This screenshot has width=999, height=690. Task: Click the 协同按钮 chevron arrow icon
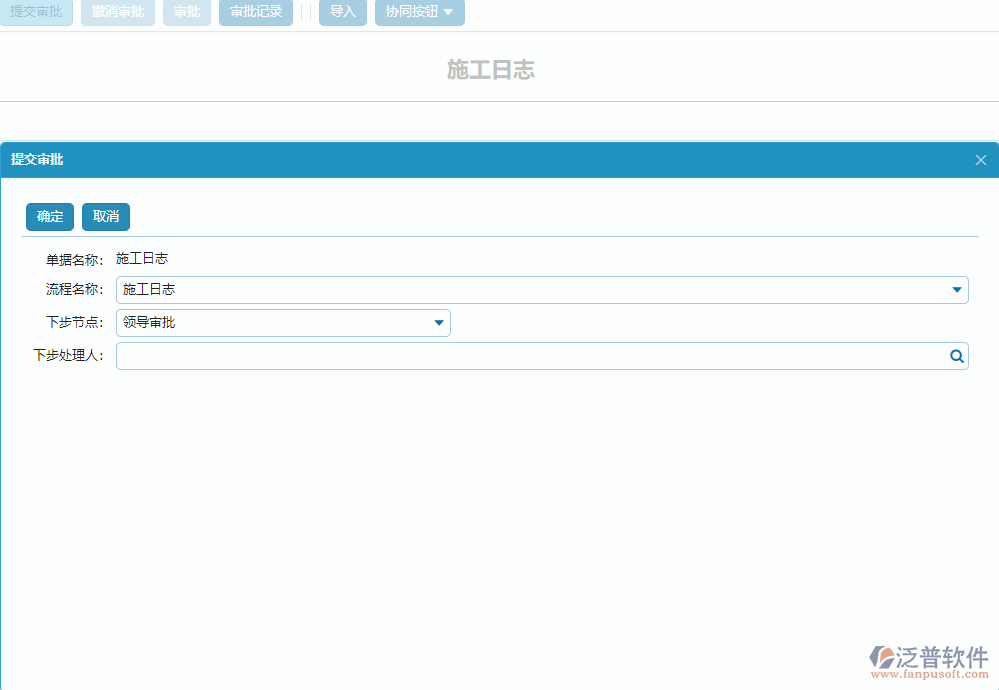pos(448,13)
